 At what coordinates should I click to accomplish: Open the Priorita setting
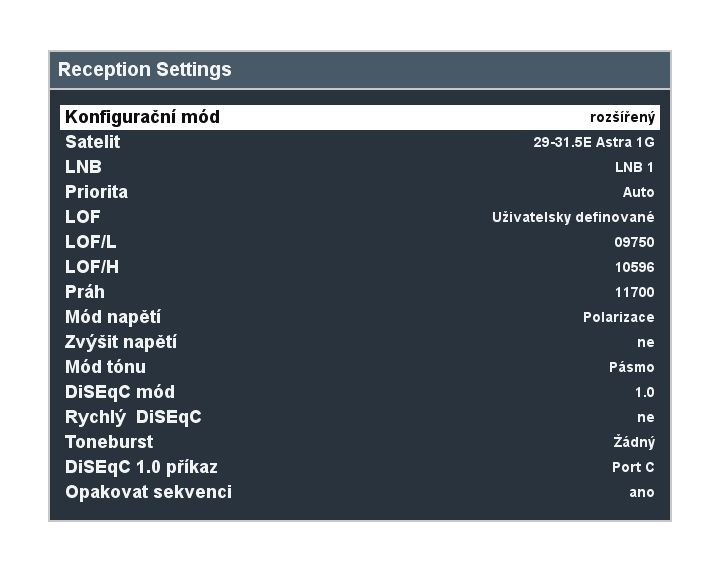pyautogui.click(x=360, y=192)
